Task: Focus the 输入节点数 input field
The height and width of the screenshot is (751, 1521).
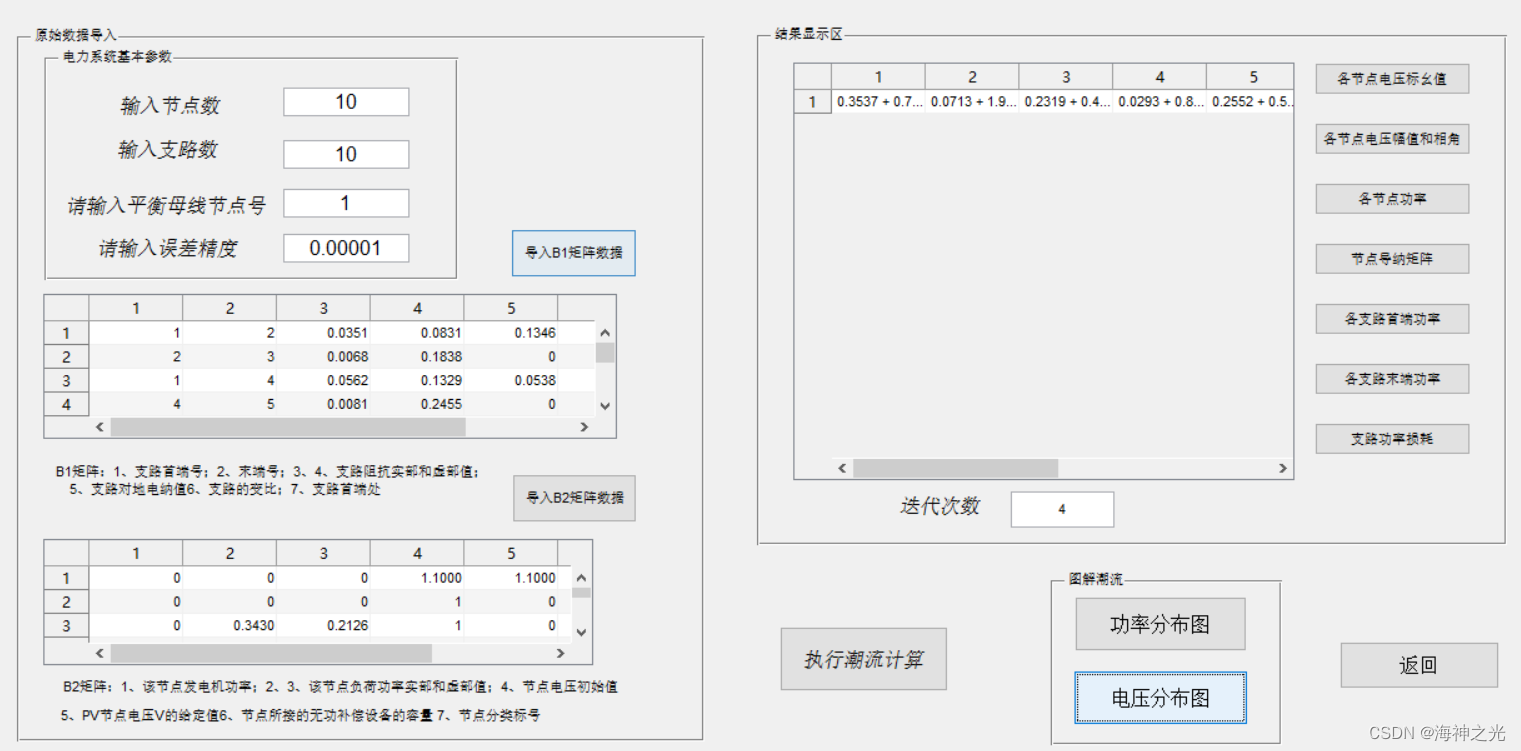Action: point(346,102)
